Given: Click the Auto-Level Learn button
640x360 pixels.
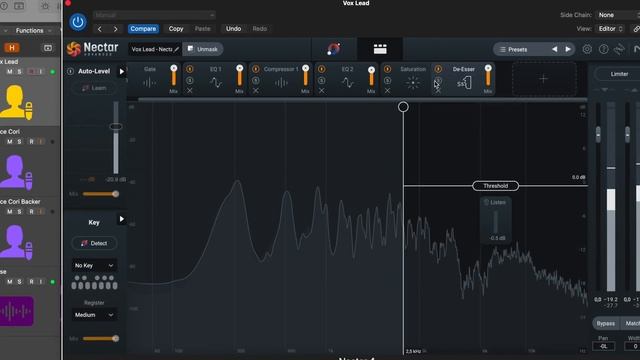Looking at the screenshot, I should (94, 88).
